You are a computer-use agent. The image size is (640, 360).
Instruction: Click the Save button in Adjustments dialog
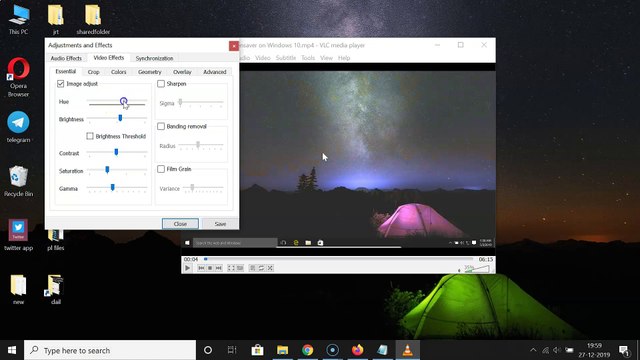(220, 224)
